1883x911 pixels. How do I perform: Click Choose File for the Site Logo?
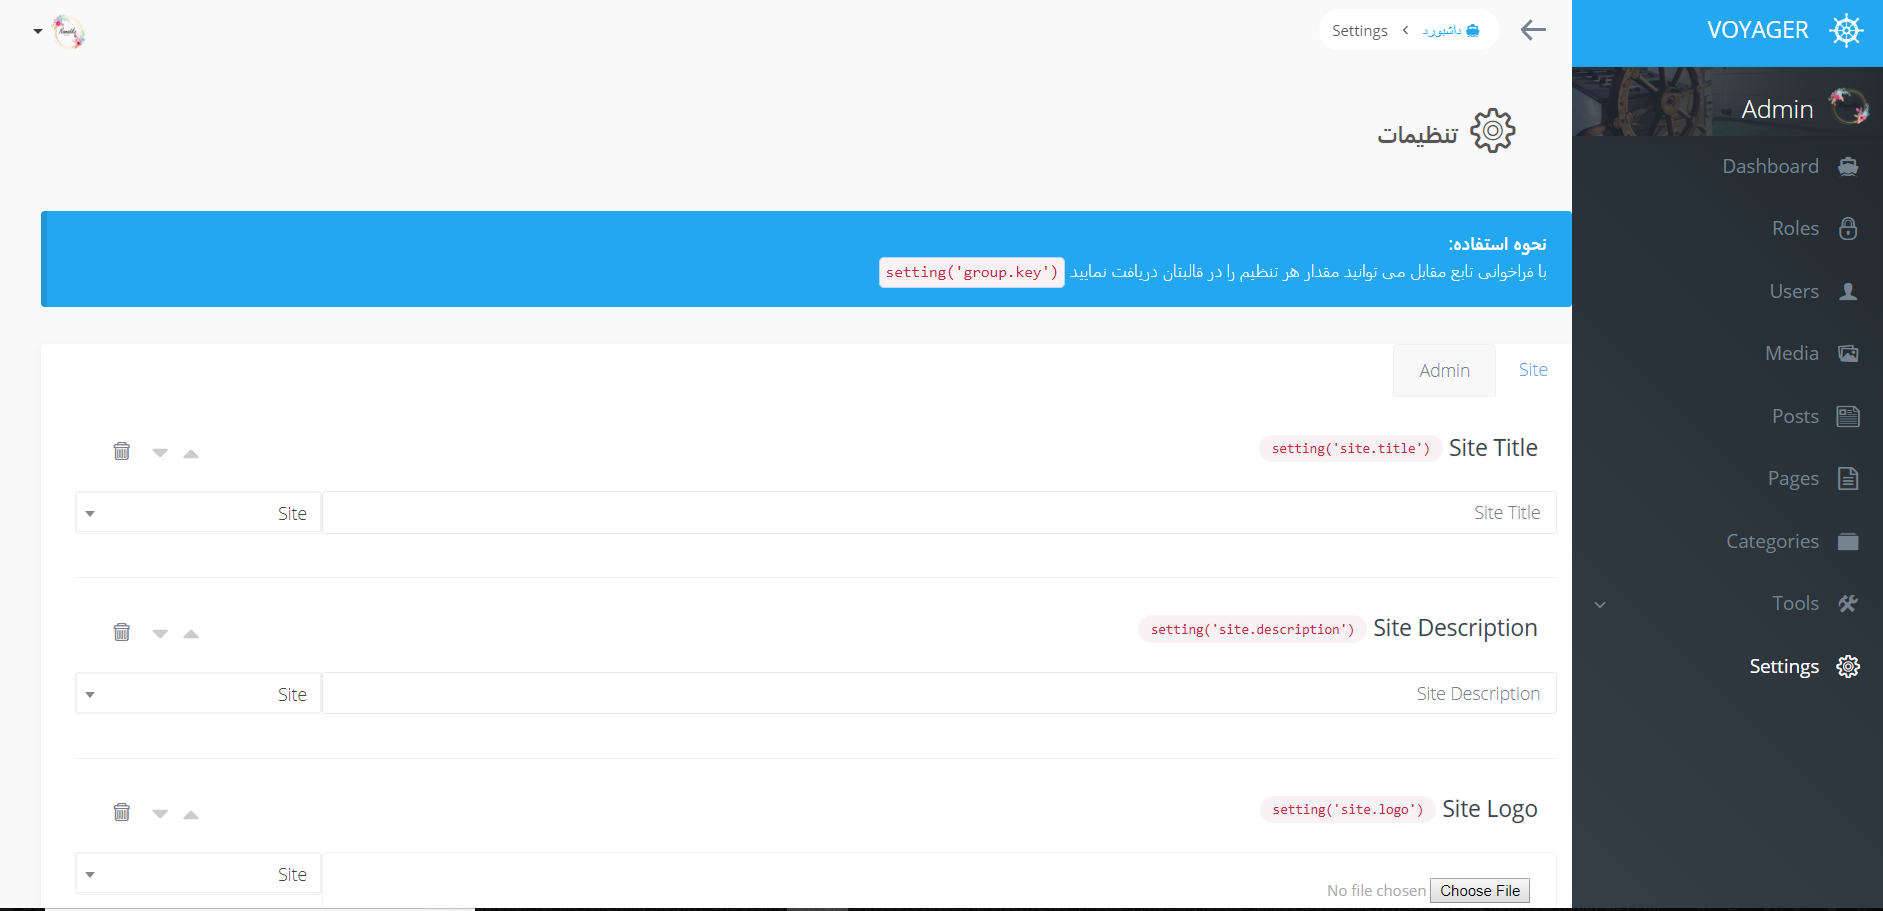point(1479,890)
